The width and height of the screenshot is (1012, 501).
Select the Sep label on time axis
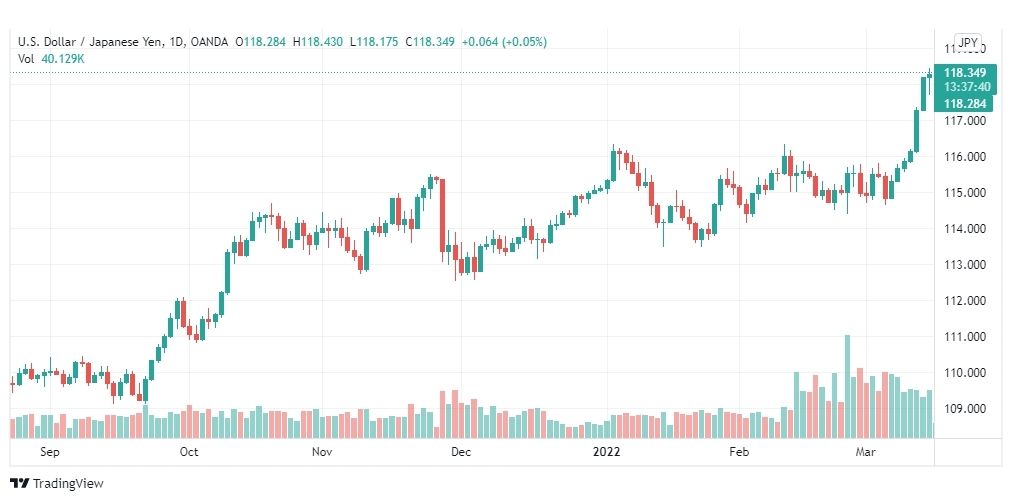(x=50, y=452)
